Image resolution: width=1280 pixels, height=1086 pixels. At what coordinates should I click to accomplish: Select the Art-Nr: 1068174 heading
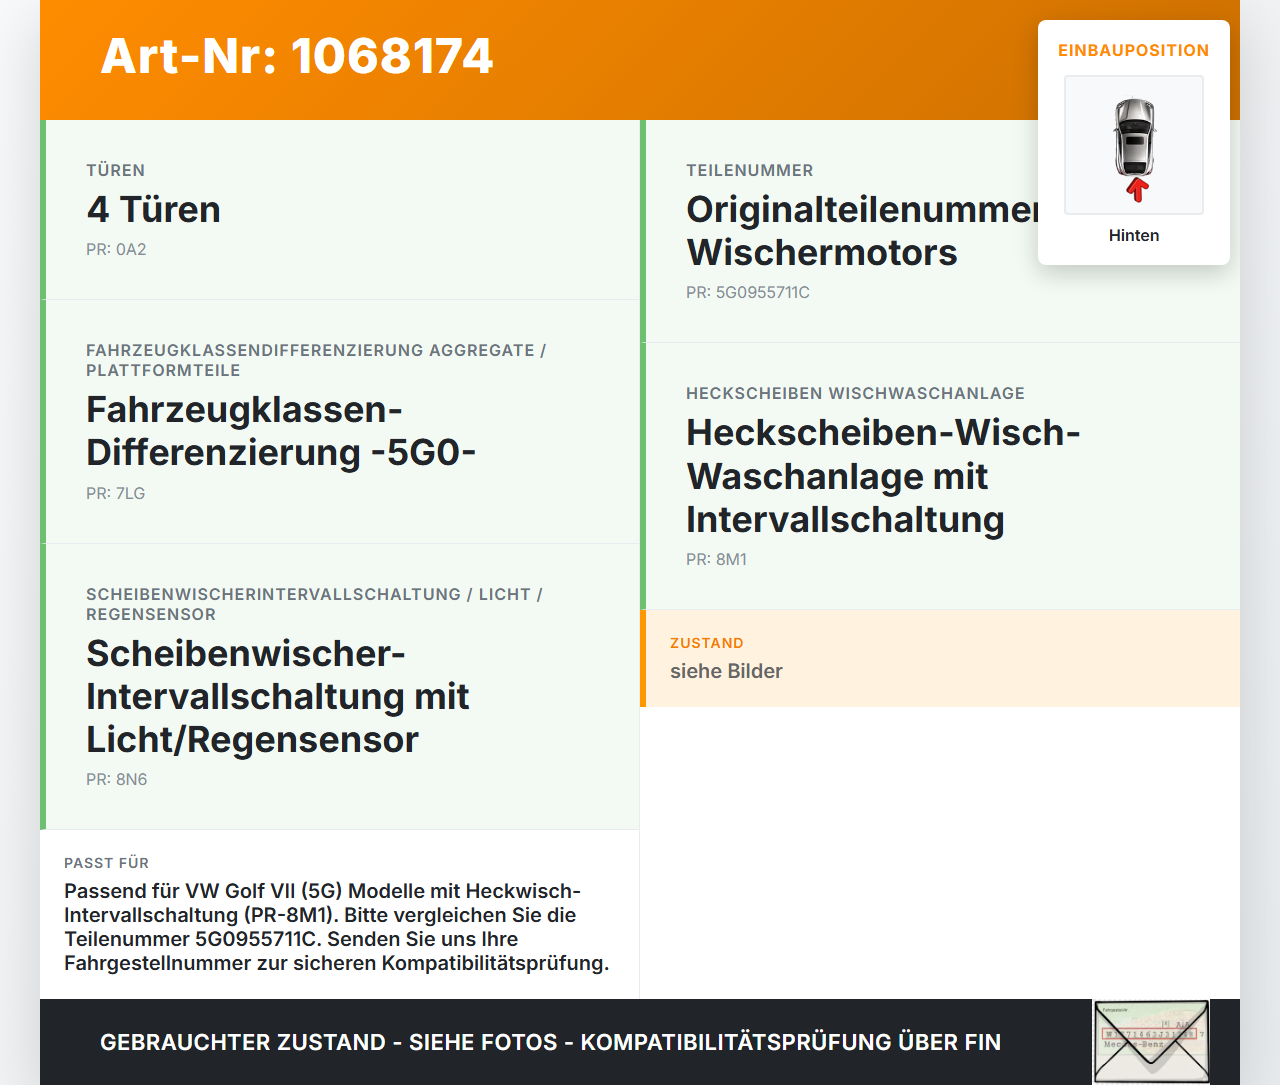pyautogui.click(x=297, y=56)
